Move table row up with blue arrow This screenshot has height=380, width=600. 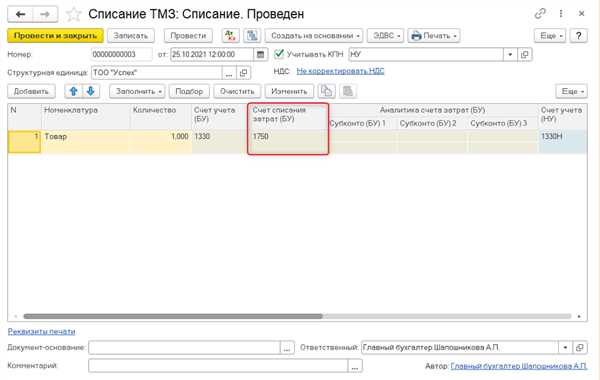point(73,91)
